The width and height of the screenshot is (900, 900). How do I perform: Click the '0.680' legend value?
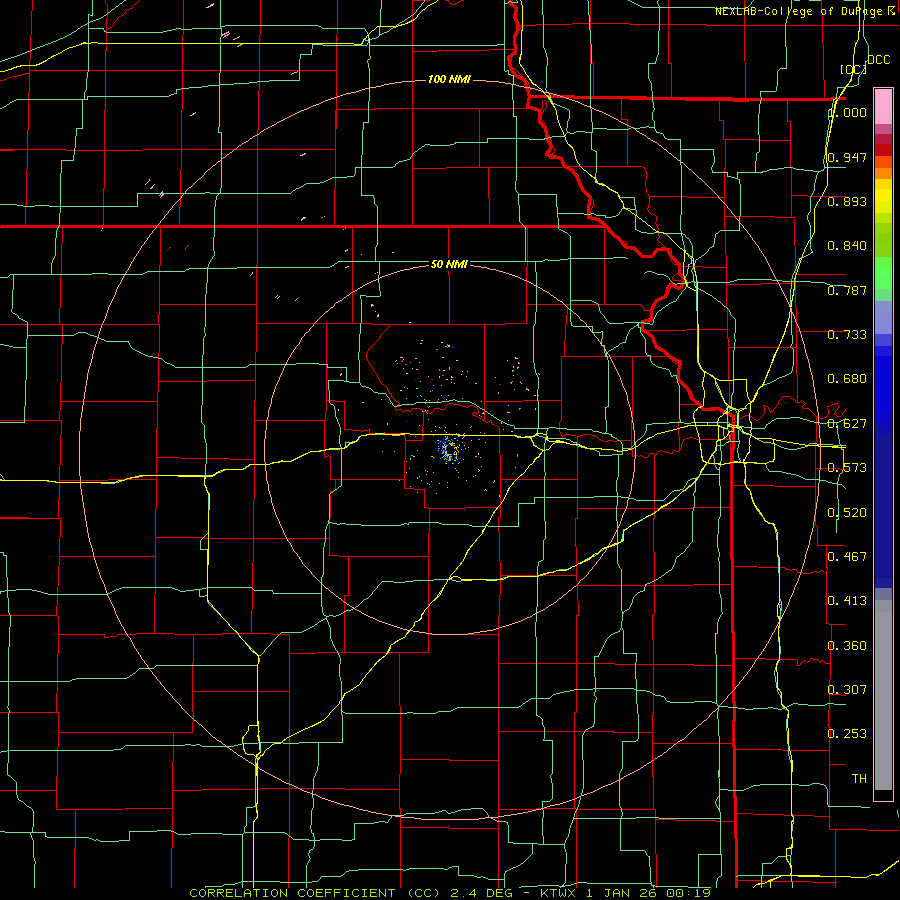pos(847,379)
